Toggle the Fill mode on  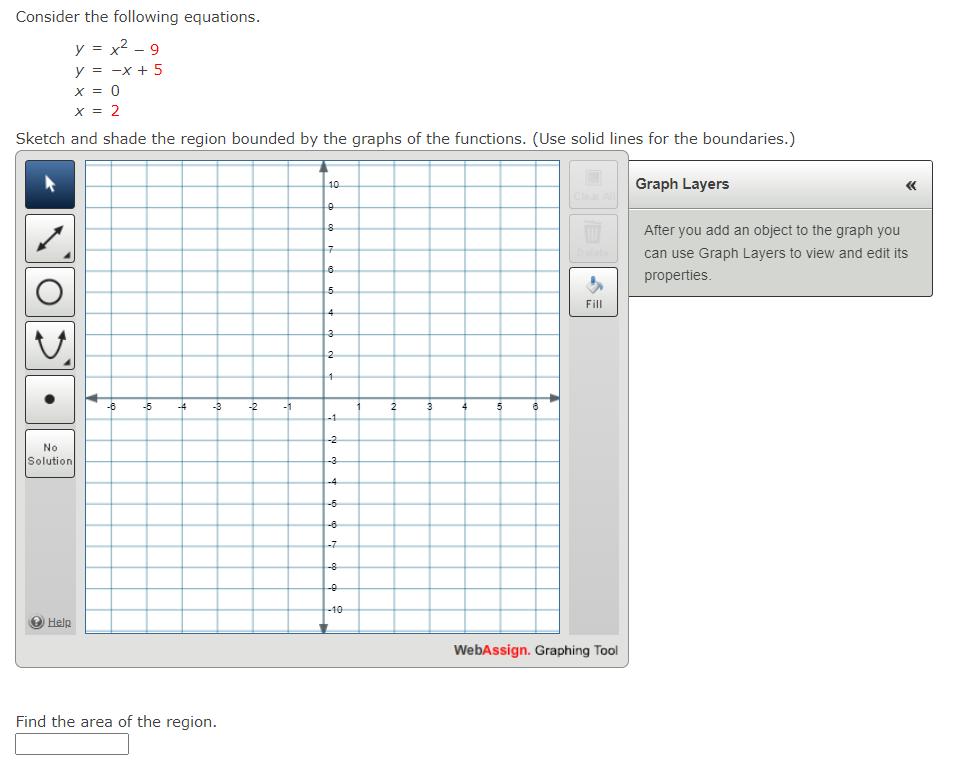coord(593,290)
